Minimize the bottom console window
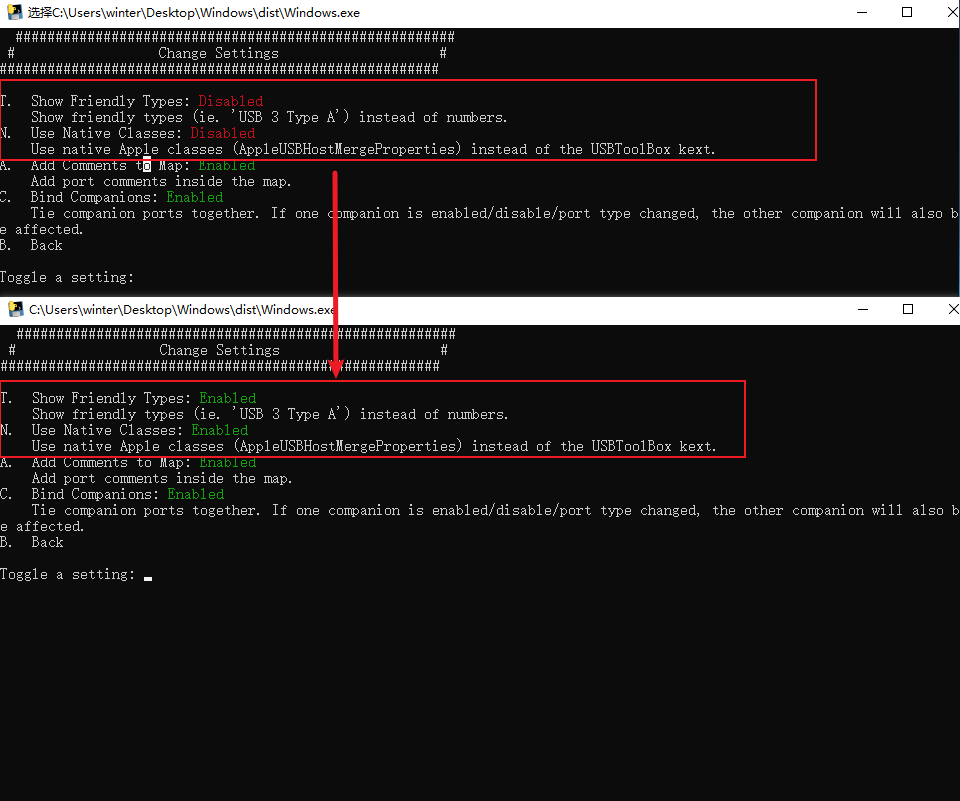The height and width of the screenshot is (801, 960). (864, 310)
